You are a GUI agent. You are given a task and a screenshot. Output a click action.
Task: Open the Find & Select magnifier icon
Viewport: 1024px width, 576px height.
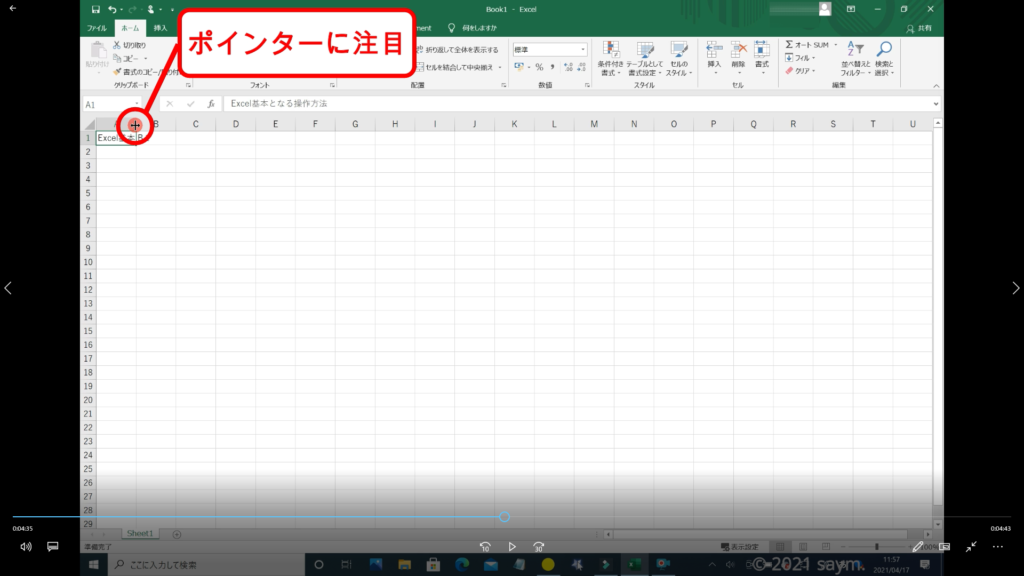(884, 50)
